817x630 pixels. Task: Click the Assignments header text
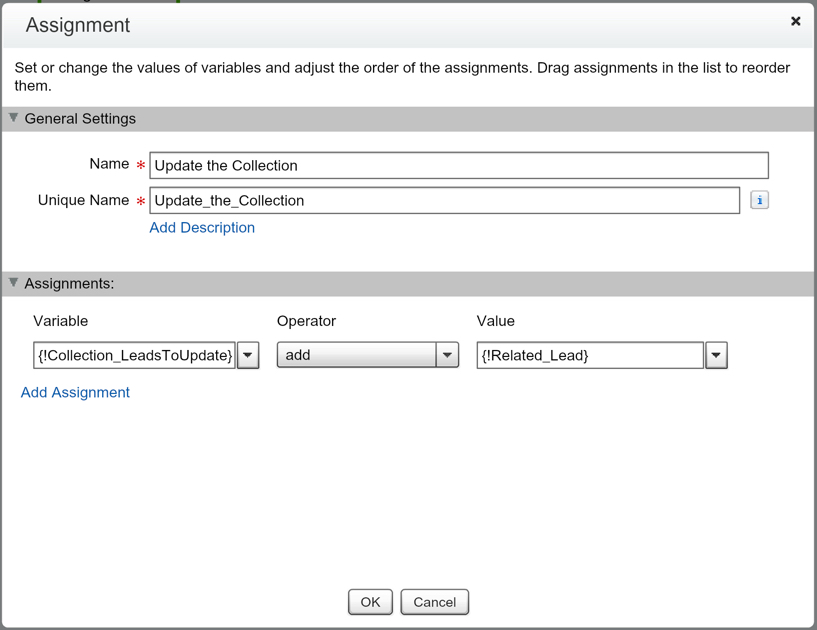click(x=69, y=283)
